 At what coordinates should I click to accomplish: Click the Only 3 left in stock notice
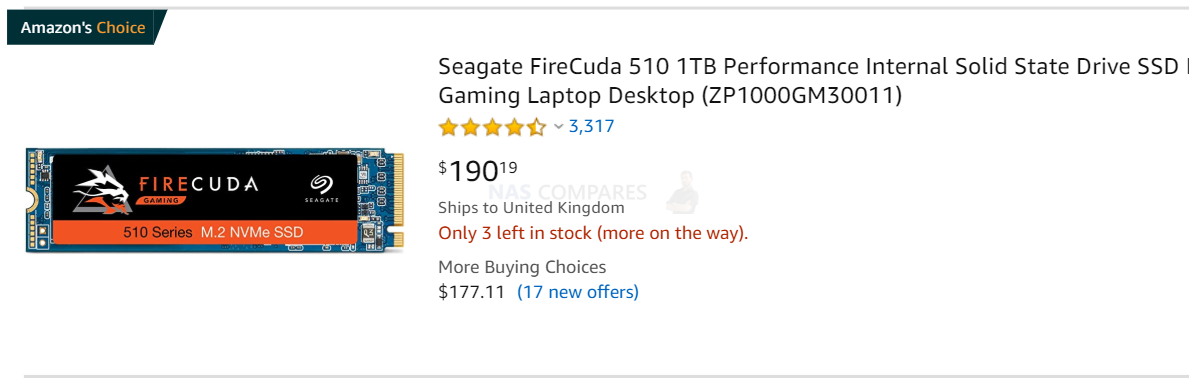pyautogui.click(x=594, y=233)
